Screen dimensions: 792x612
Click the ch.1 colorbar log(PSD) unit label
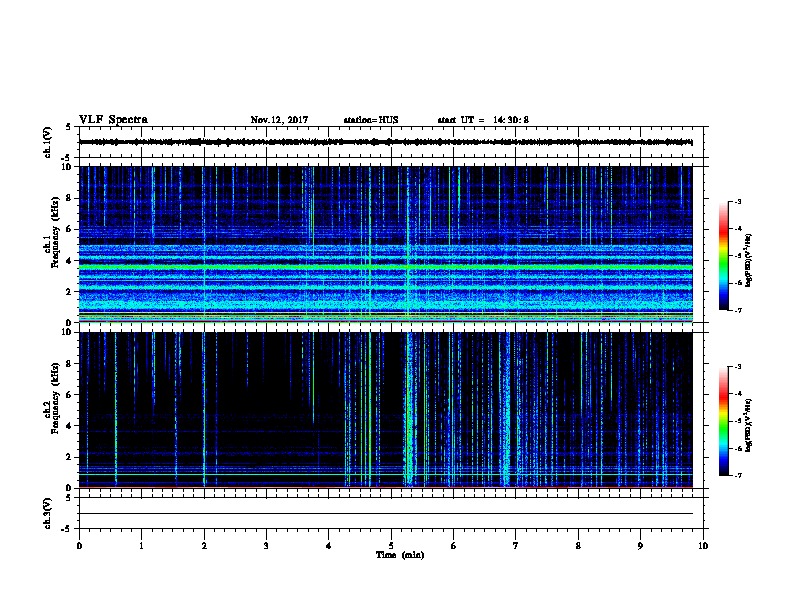(748, 260)
